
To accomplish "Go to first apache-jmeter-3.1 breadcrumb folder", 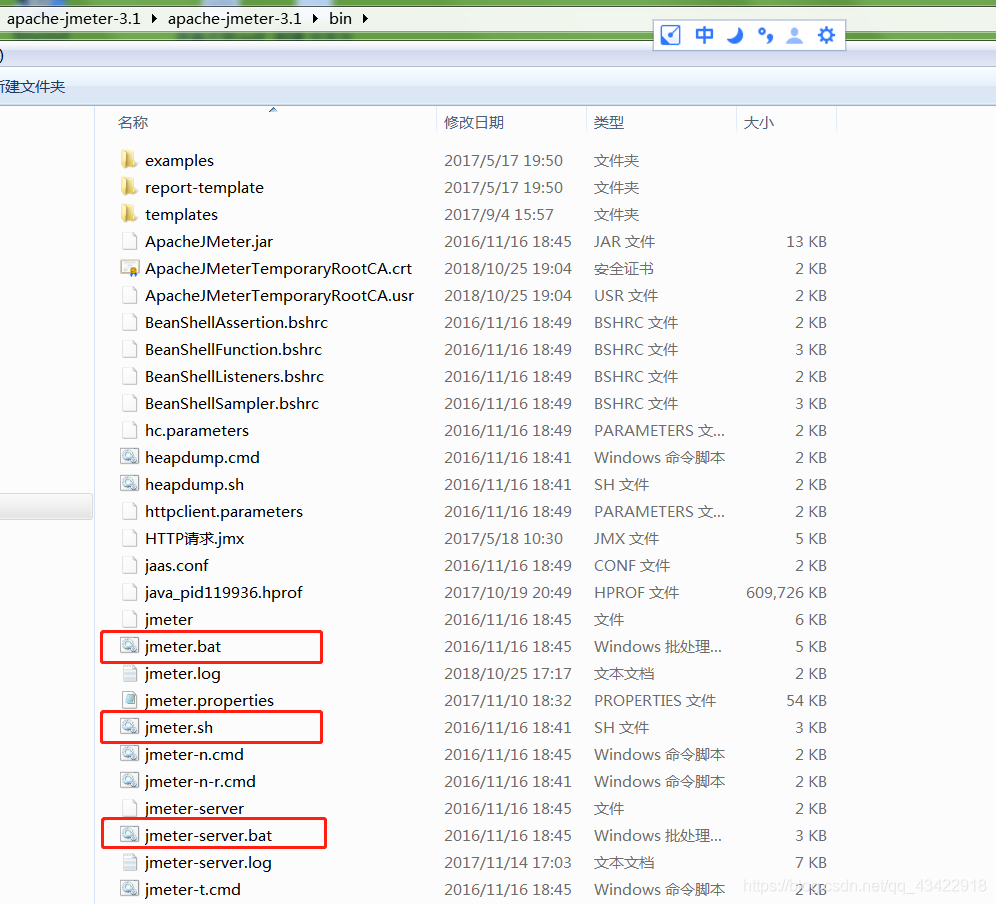I will click(74, 18).
